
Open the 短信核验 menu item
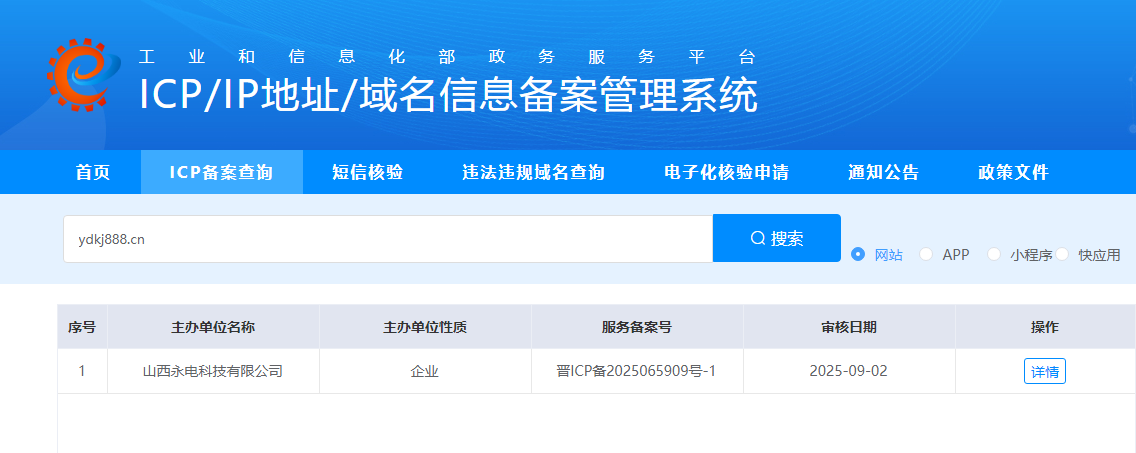click(367, 173)
